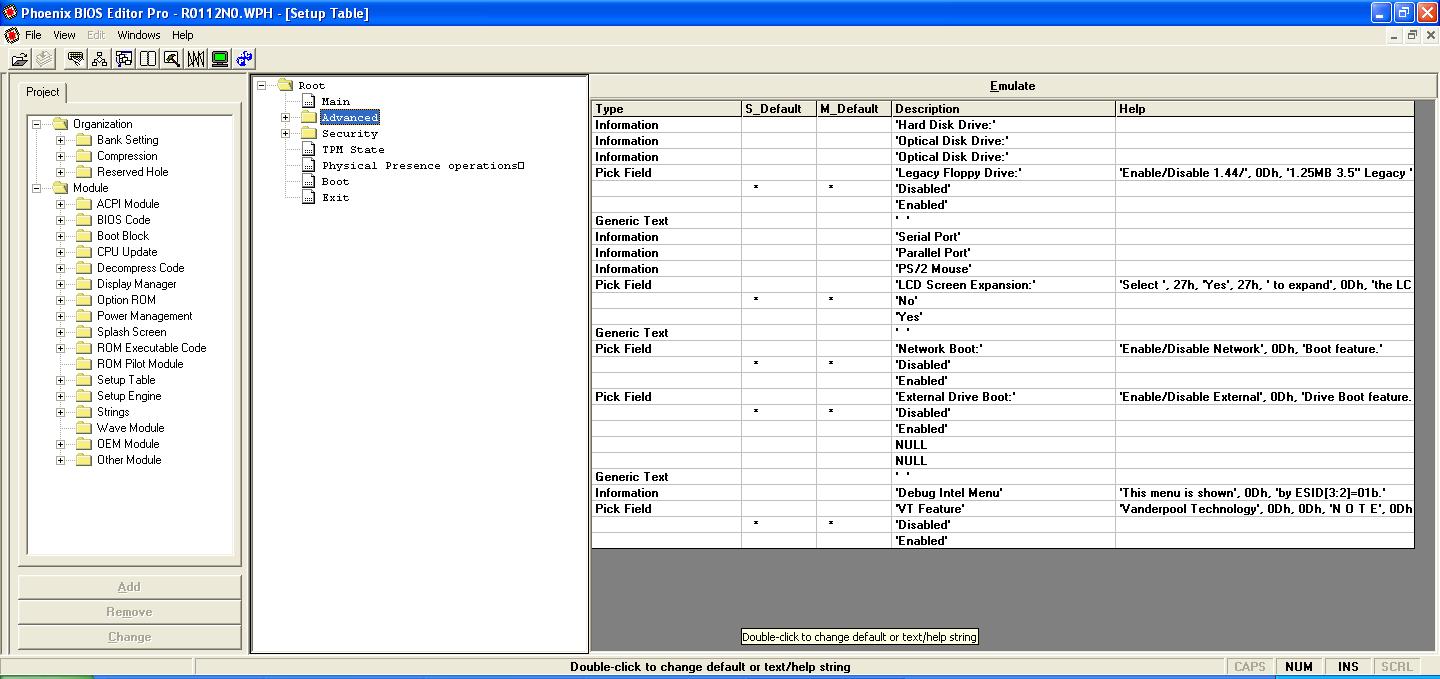Click the document icon beside Boot node
Viewport: 1440px width, 679px height.
point(309,181)
